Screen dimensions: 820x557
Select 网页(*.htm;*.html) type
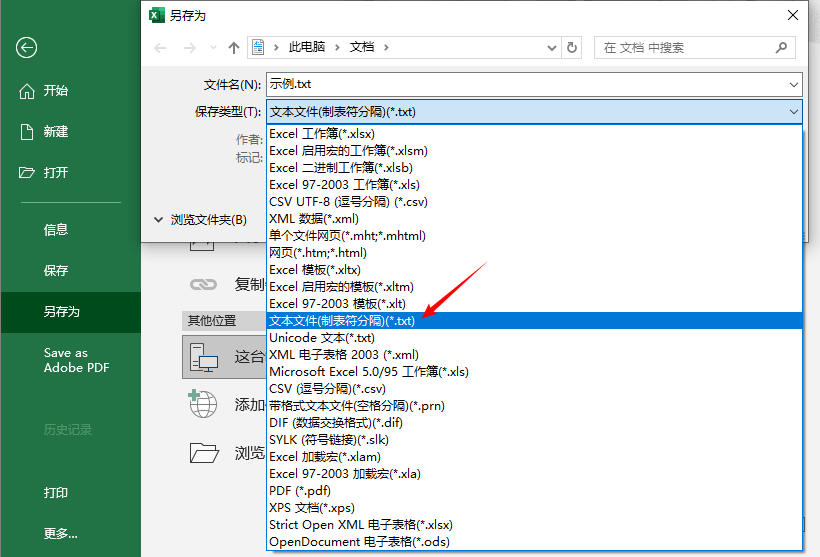pyautogui.click(x=534, y=253)
